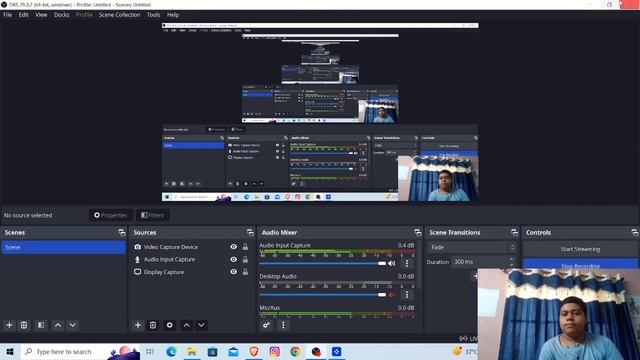The image size is (640, 360).
Task: Open File Explorer from taskbar
Action: pos(191,351)
